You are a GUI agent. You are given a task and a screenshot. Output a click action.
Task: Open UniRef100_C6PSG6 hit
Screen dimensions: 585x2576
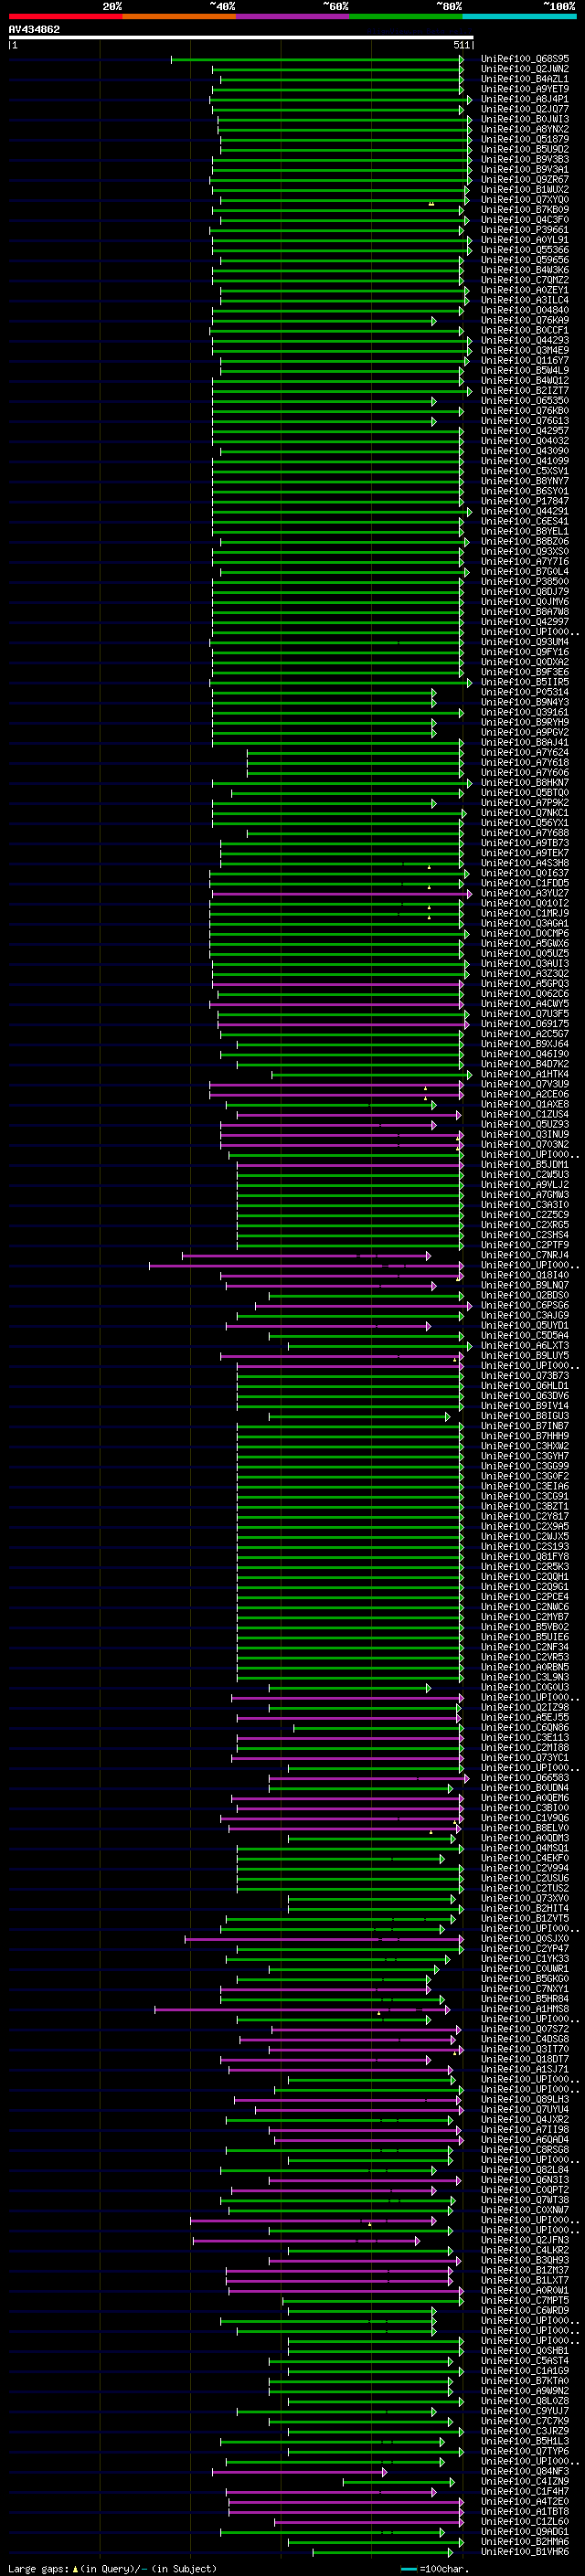tap(525, 1305)
